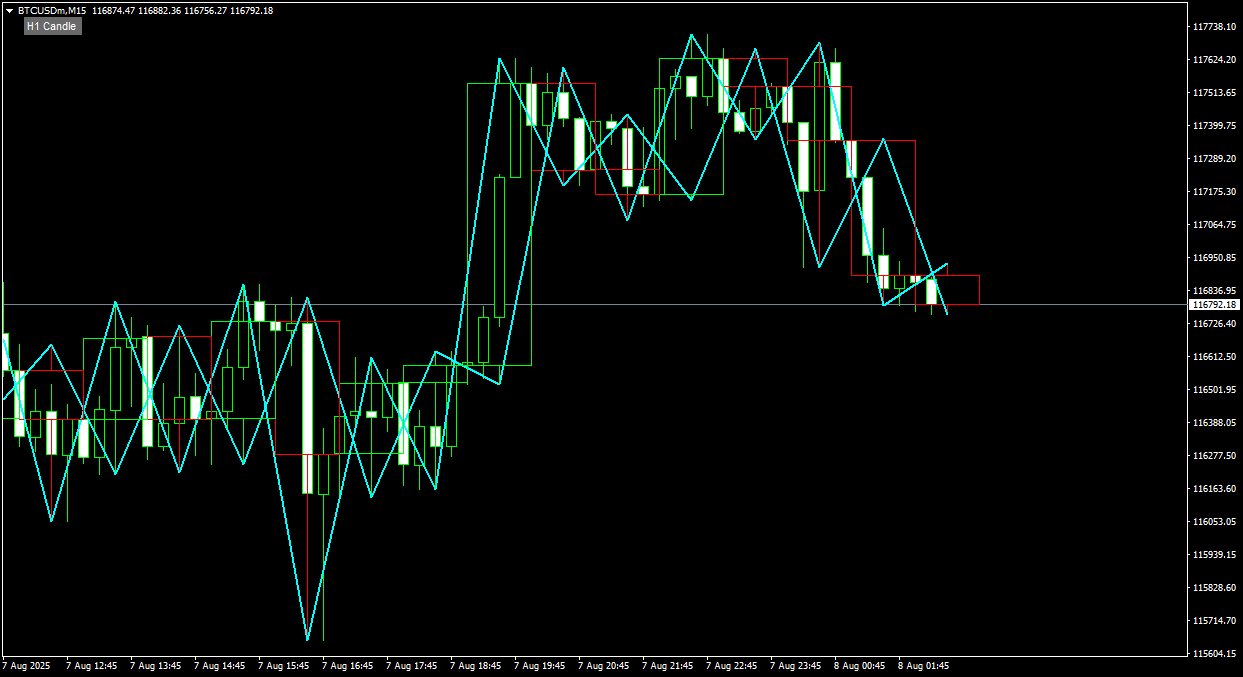Click the 7 Aug 14:45 time label
This screenshot has width=1243, height=677.
(220, 666)
